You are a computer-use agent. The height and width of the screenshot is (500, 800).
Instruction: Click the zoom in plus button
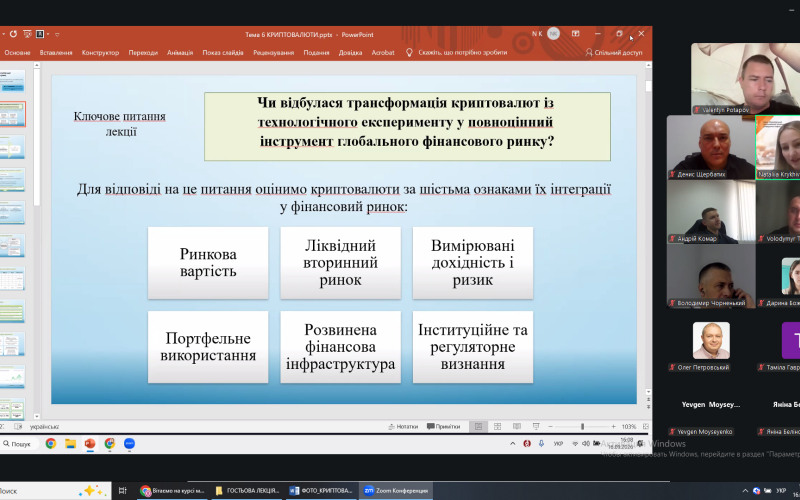pyautogui.click(x=613, y=427)
